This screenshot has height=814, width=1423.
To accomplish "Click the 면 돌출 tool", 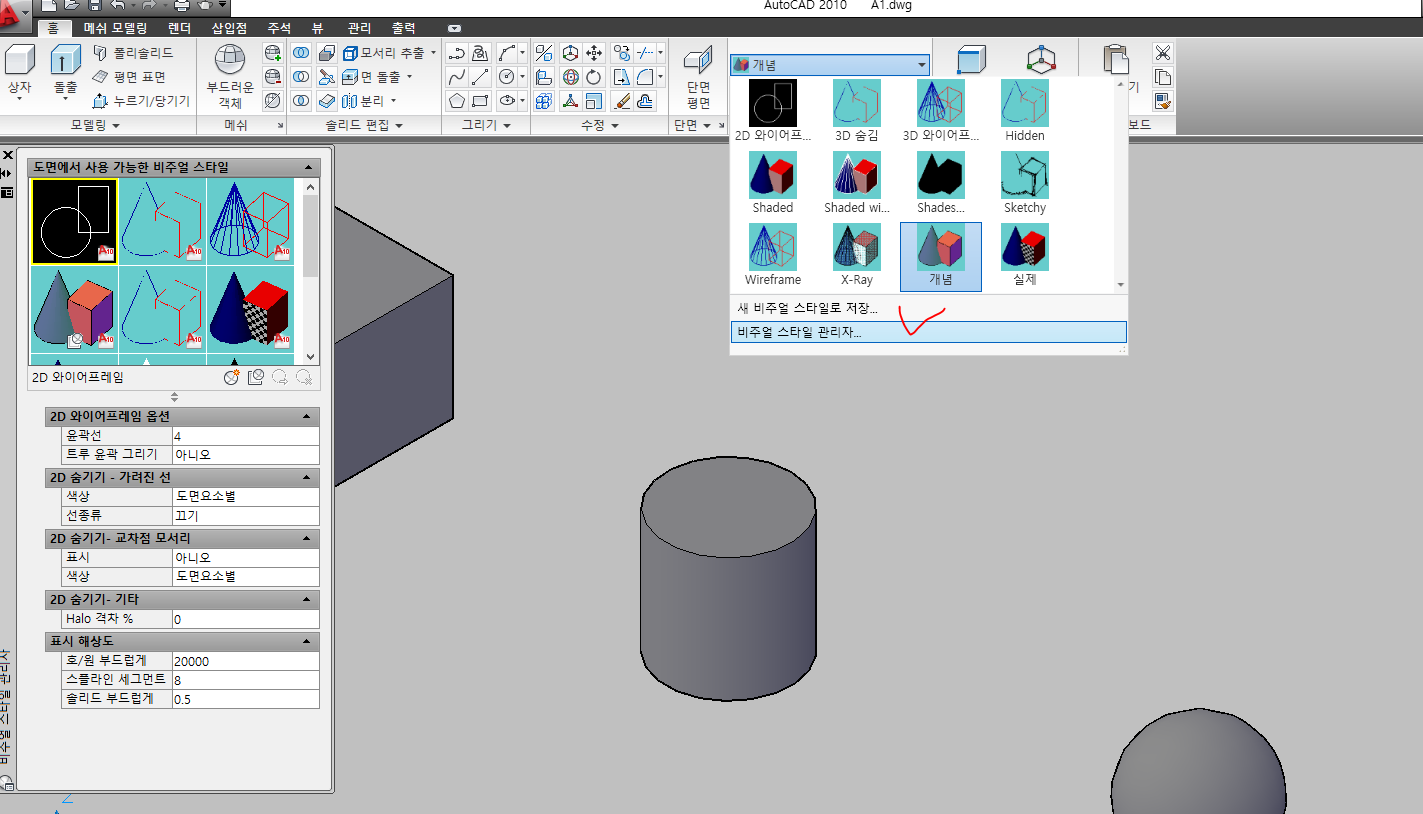I will click(371, 77).
